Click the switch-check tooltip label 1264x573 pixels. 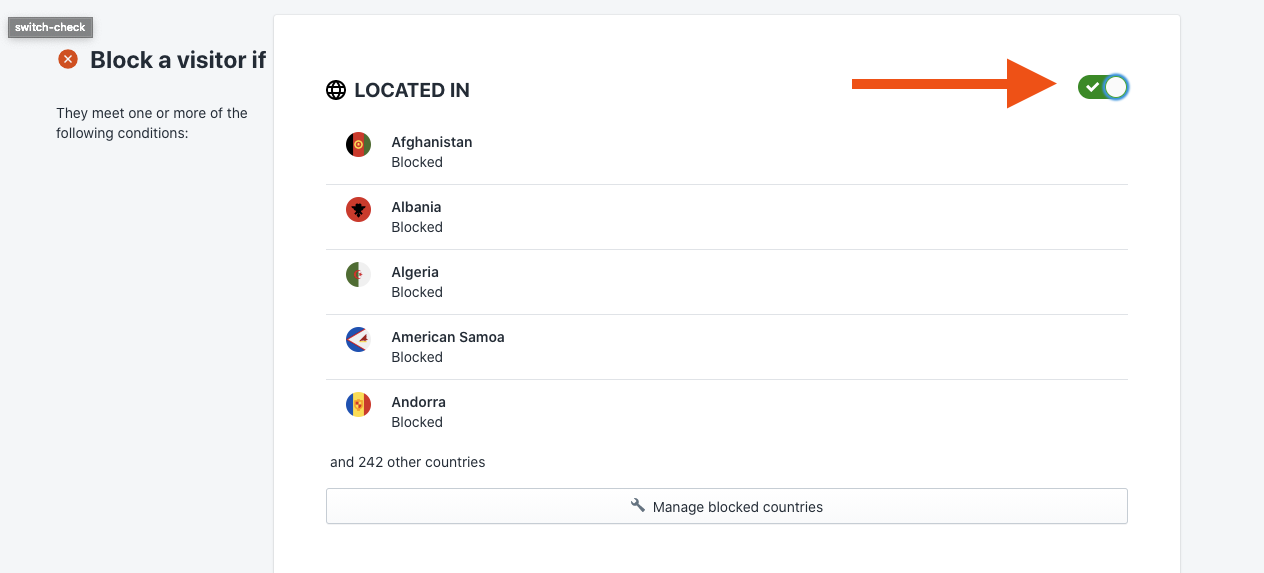click(50, 27)
